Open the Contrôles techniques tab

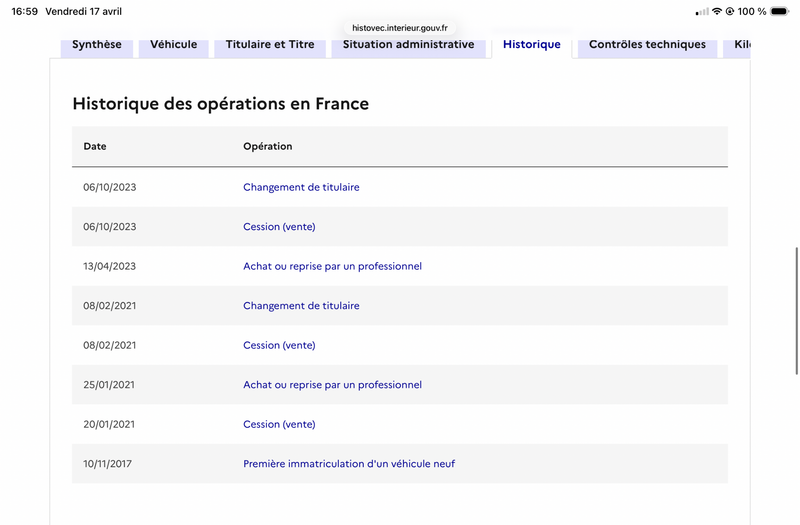coord(647,45)
